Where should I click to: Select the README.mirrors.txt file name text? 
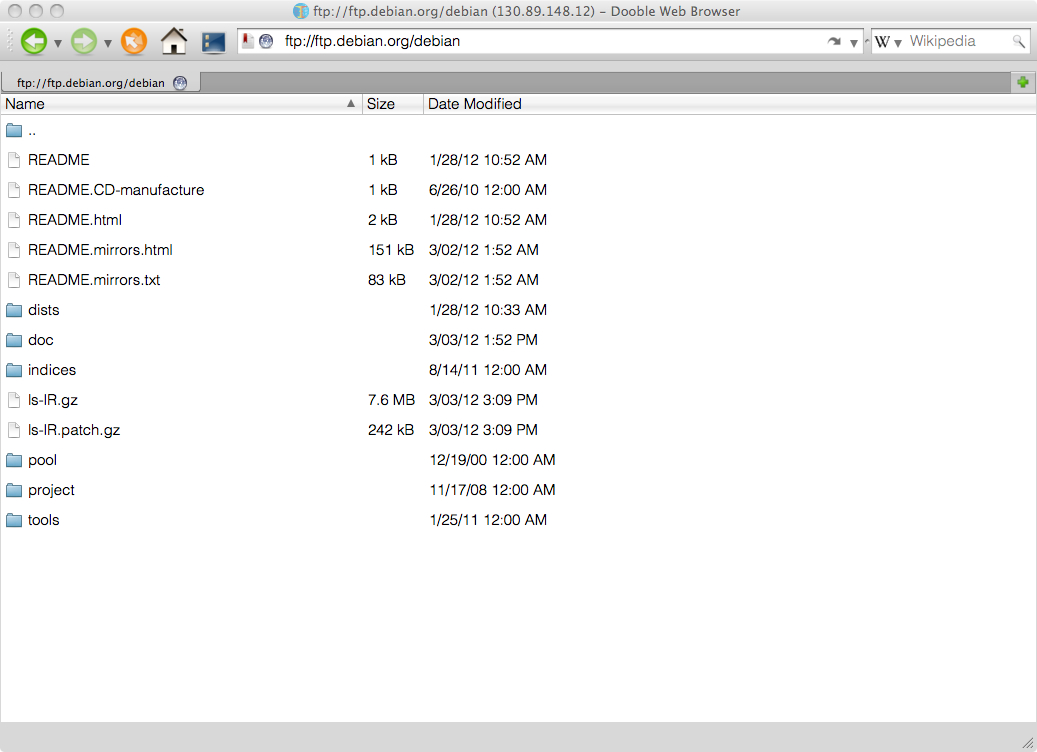click(94, 280)
